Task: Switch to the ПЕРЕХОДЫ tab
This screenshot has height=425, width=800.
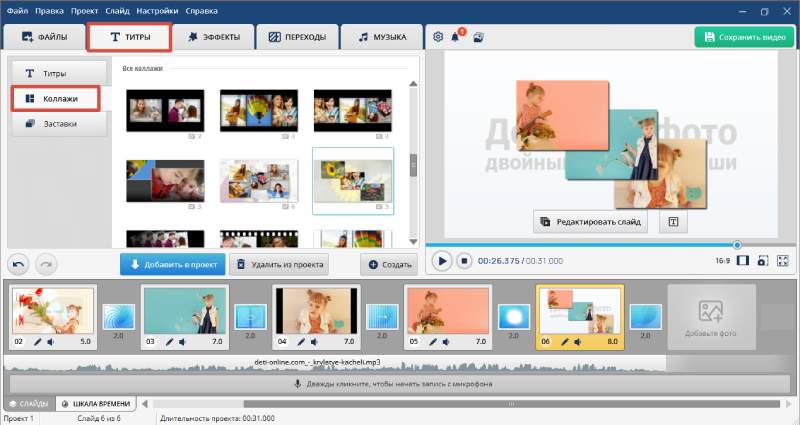Action: (297, 37)
